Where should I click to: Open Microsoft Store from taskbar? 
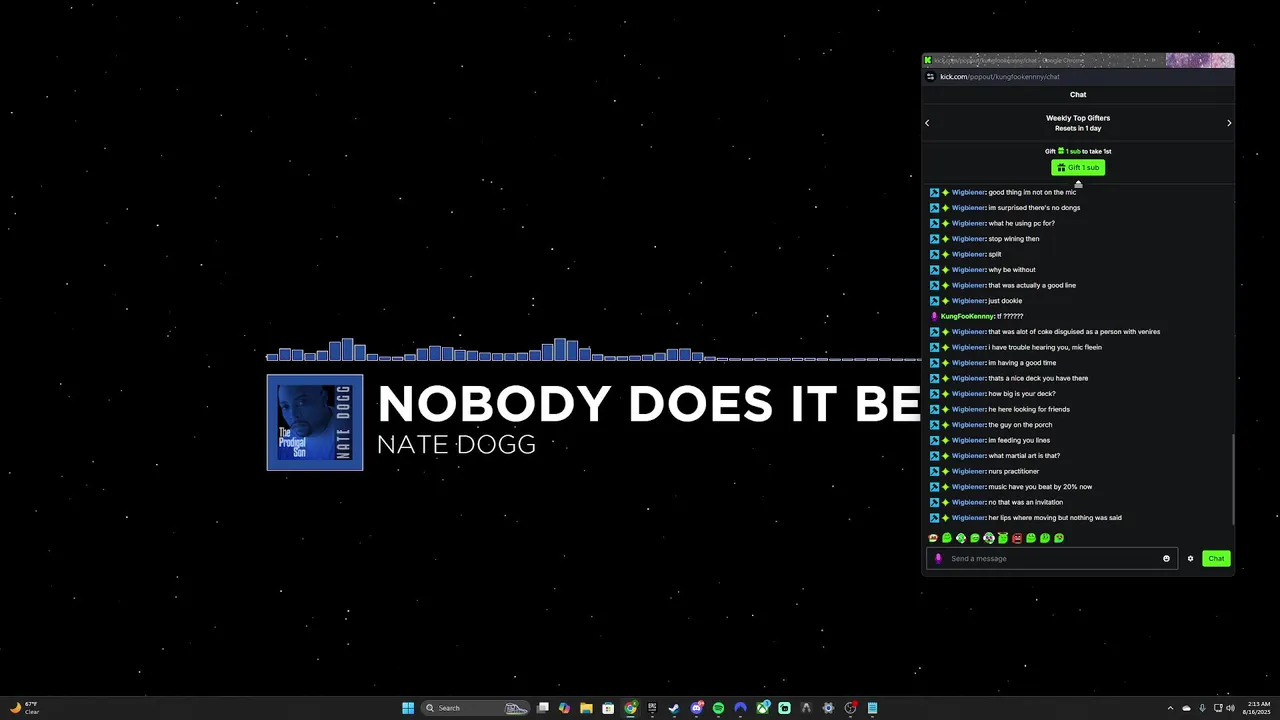[x=608, y=708]
